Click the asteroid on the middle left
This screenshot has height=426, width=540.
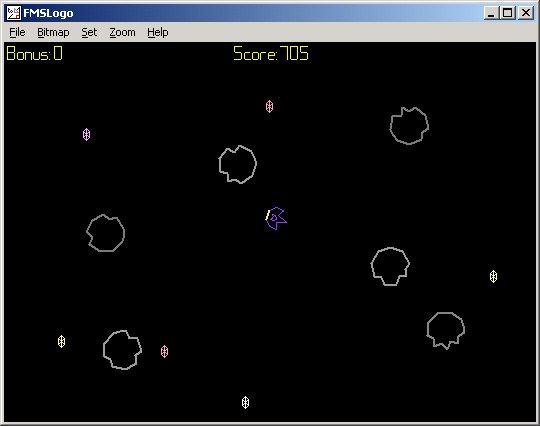(x=105, y=233)
